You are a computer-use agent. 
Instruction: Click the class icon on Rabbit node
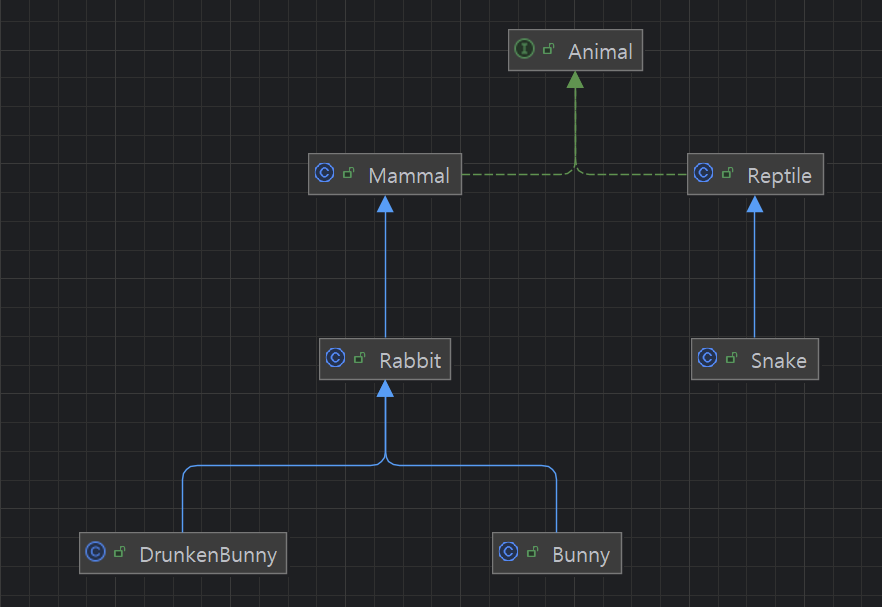click(x=335, y=357)
